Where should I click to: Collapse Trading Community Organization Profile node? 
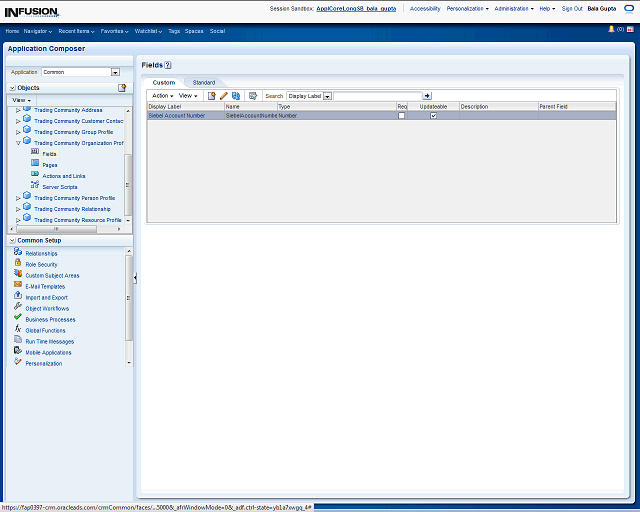point(18,143)
